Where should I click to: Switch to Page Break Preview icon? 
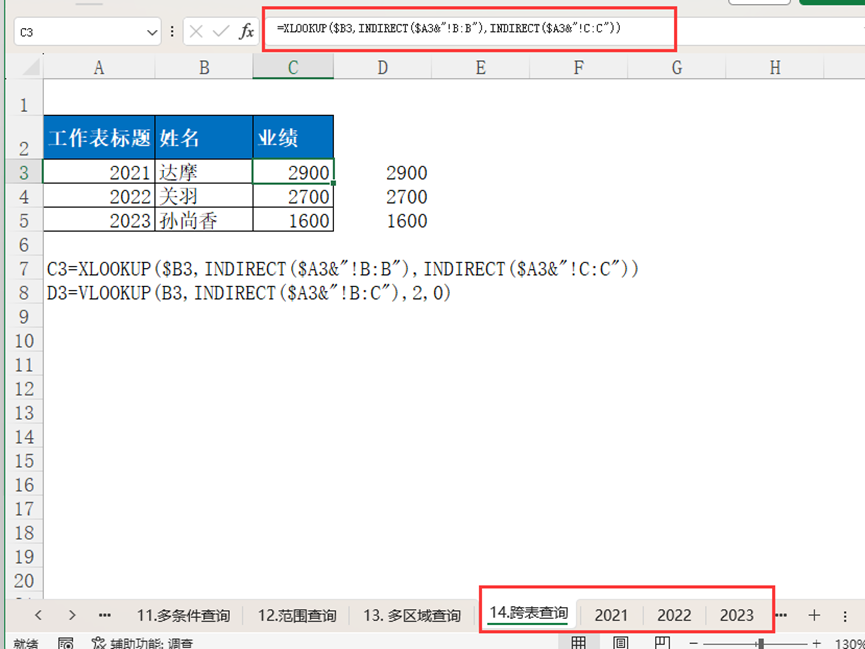(662, 643)
